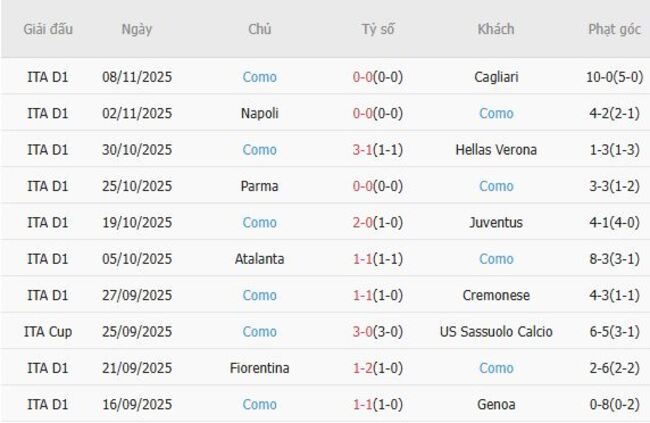The height and width of the screenshot is (423, 650).
Task: Select the ITA Cup league label
Action: coord(48,331)
